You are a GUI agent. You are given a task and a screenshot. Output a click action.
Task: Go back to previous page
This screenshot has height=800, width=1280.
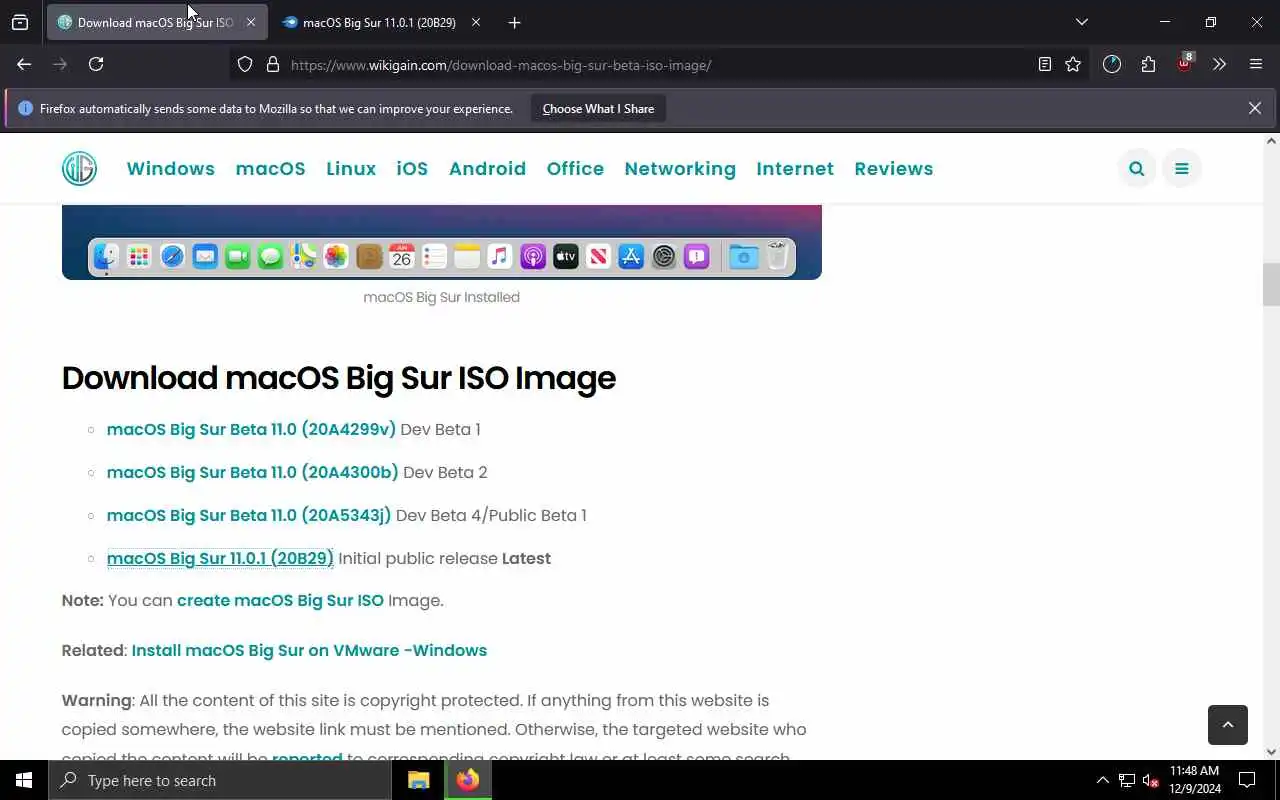click(x=24, y=64)
